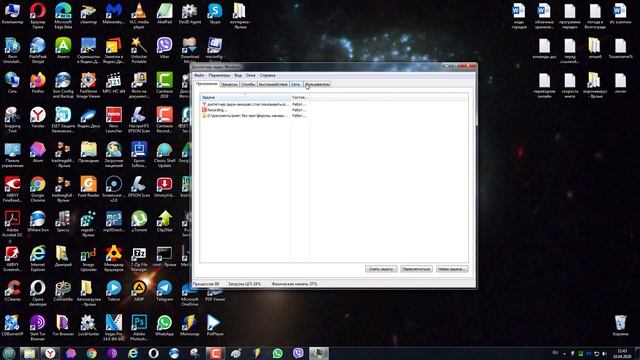Open the PotPlayer desktop shortcut
The width and height of the screenshot is (640, 360).
(215, 325)
